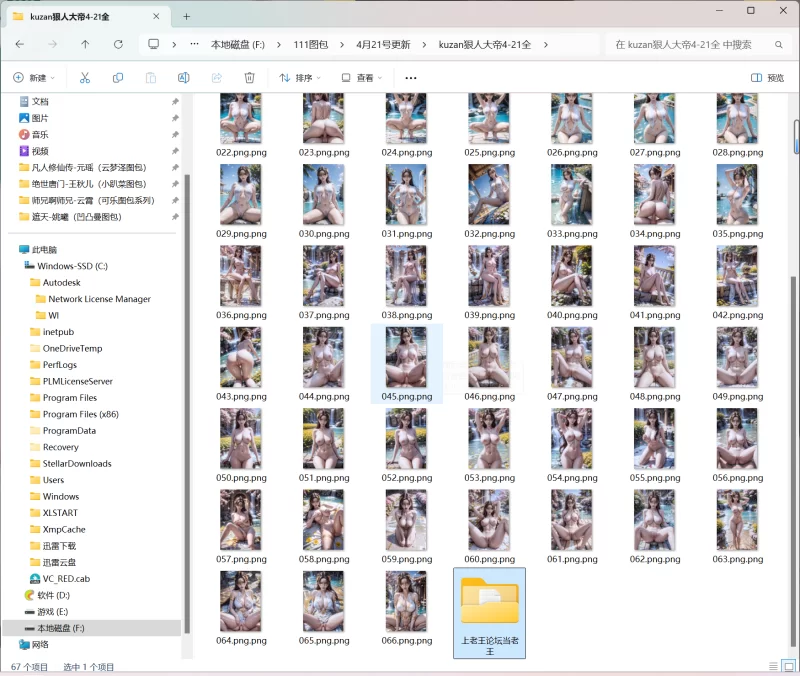Viewport: 800px width, 676px height.
Task: Expand the 排序 (Sort) dropdown
Action: point(301,78)
